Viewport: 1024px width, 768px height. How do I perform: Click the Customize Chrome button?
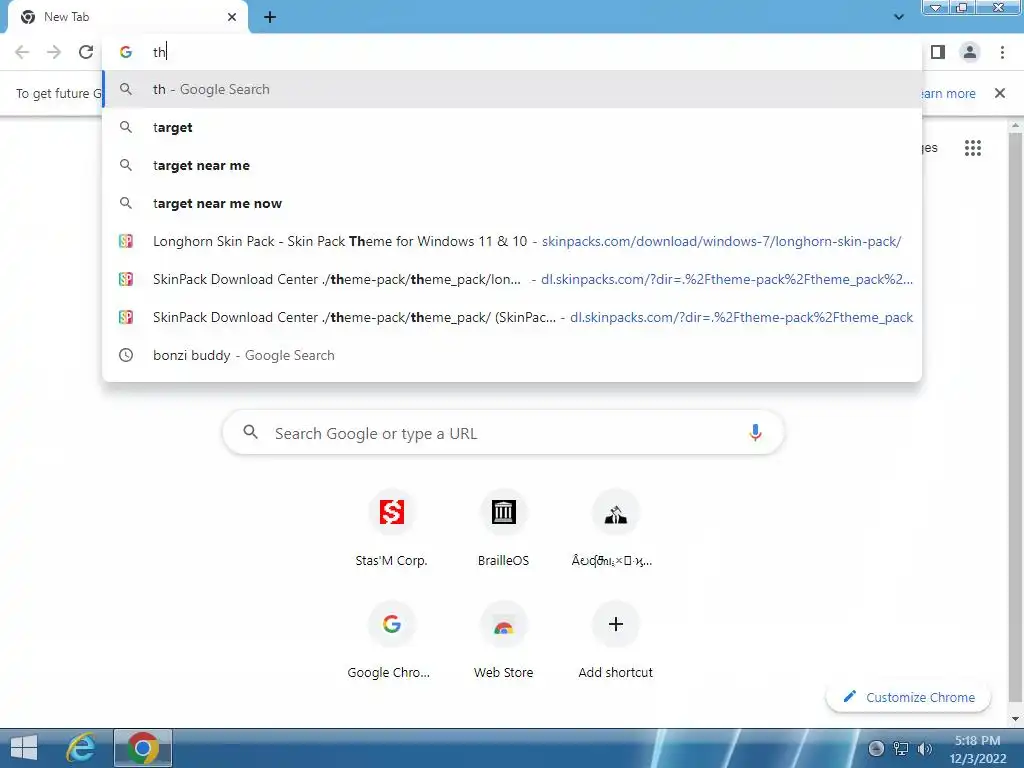coord(908,697)
